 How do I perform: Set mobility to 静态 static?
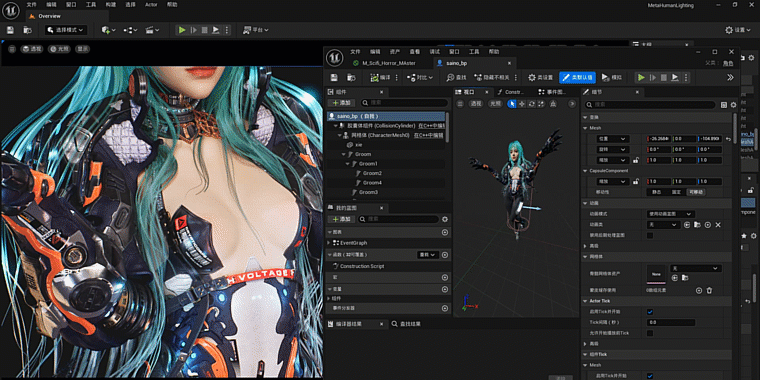[656, 192]
